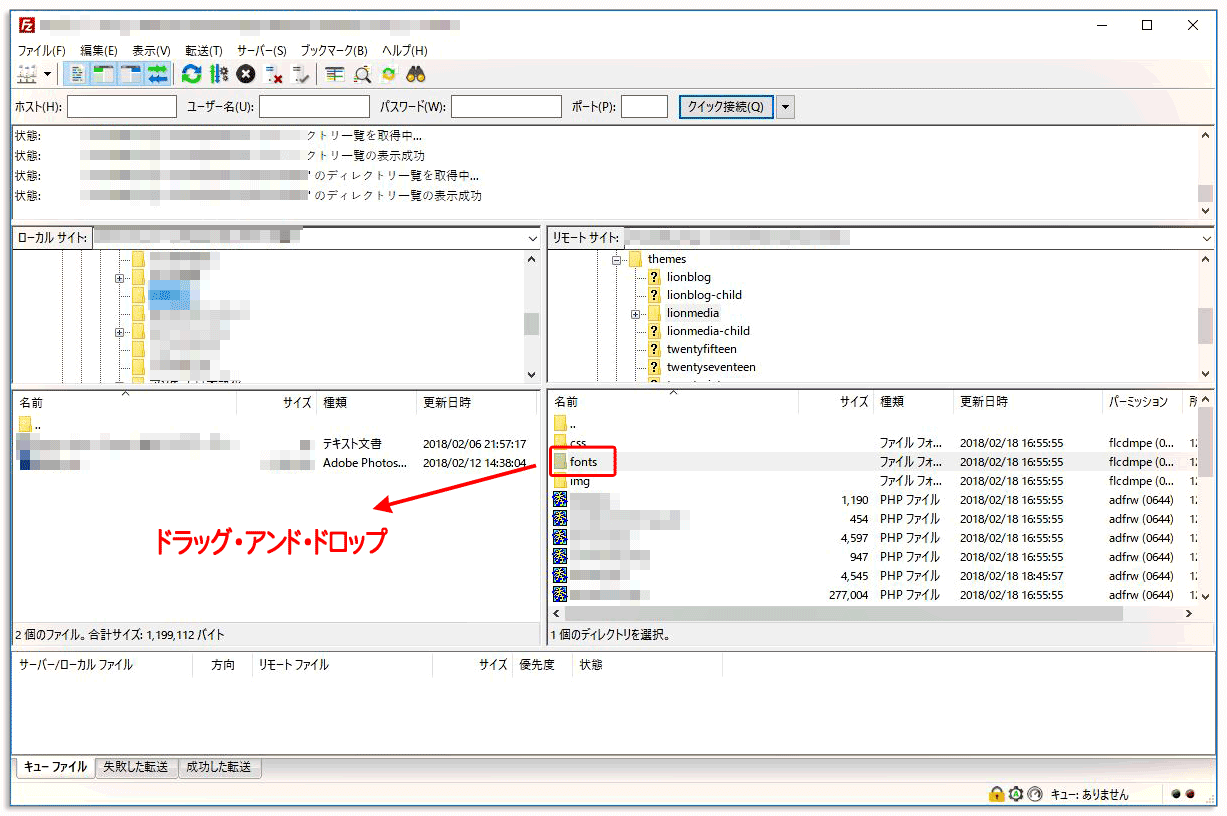The width and height of the screenshot is (1227, 816).
Task: Select the fonts folder in the remote pane
Action: pos(584,461)
